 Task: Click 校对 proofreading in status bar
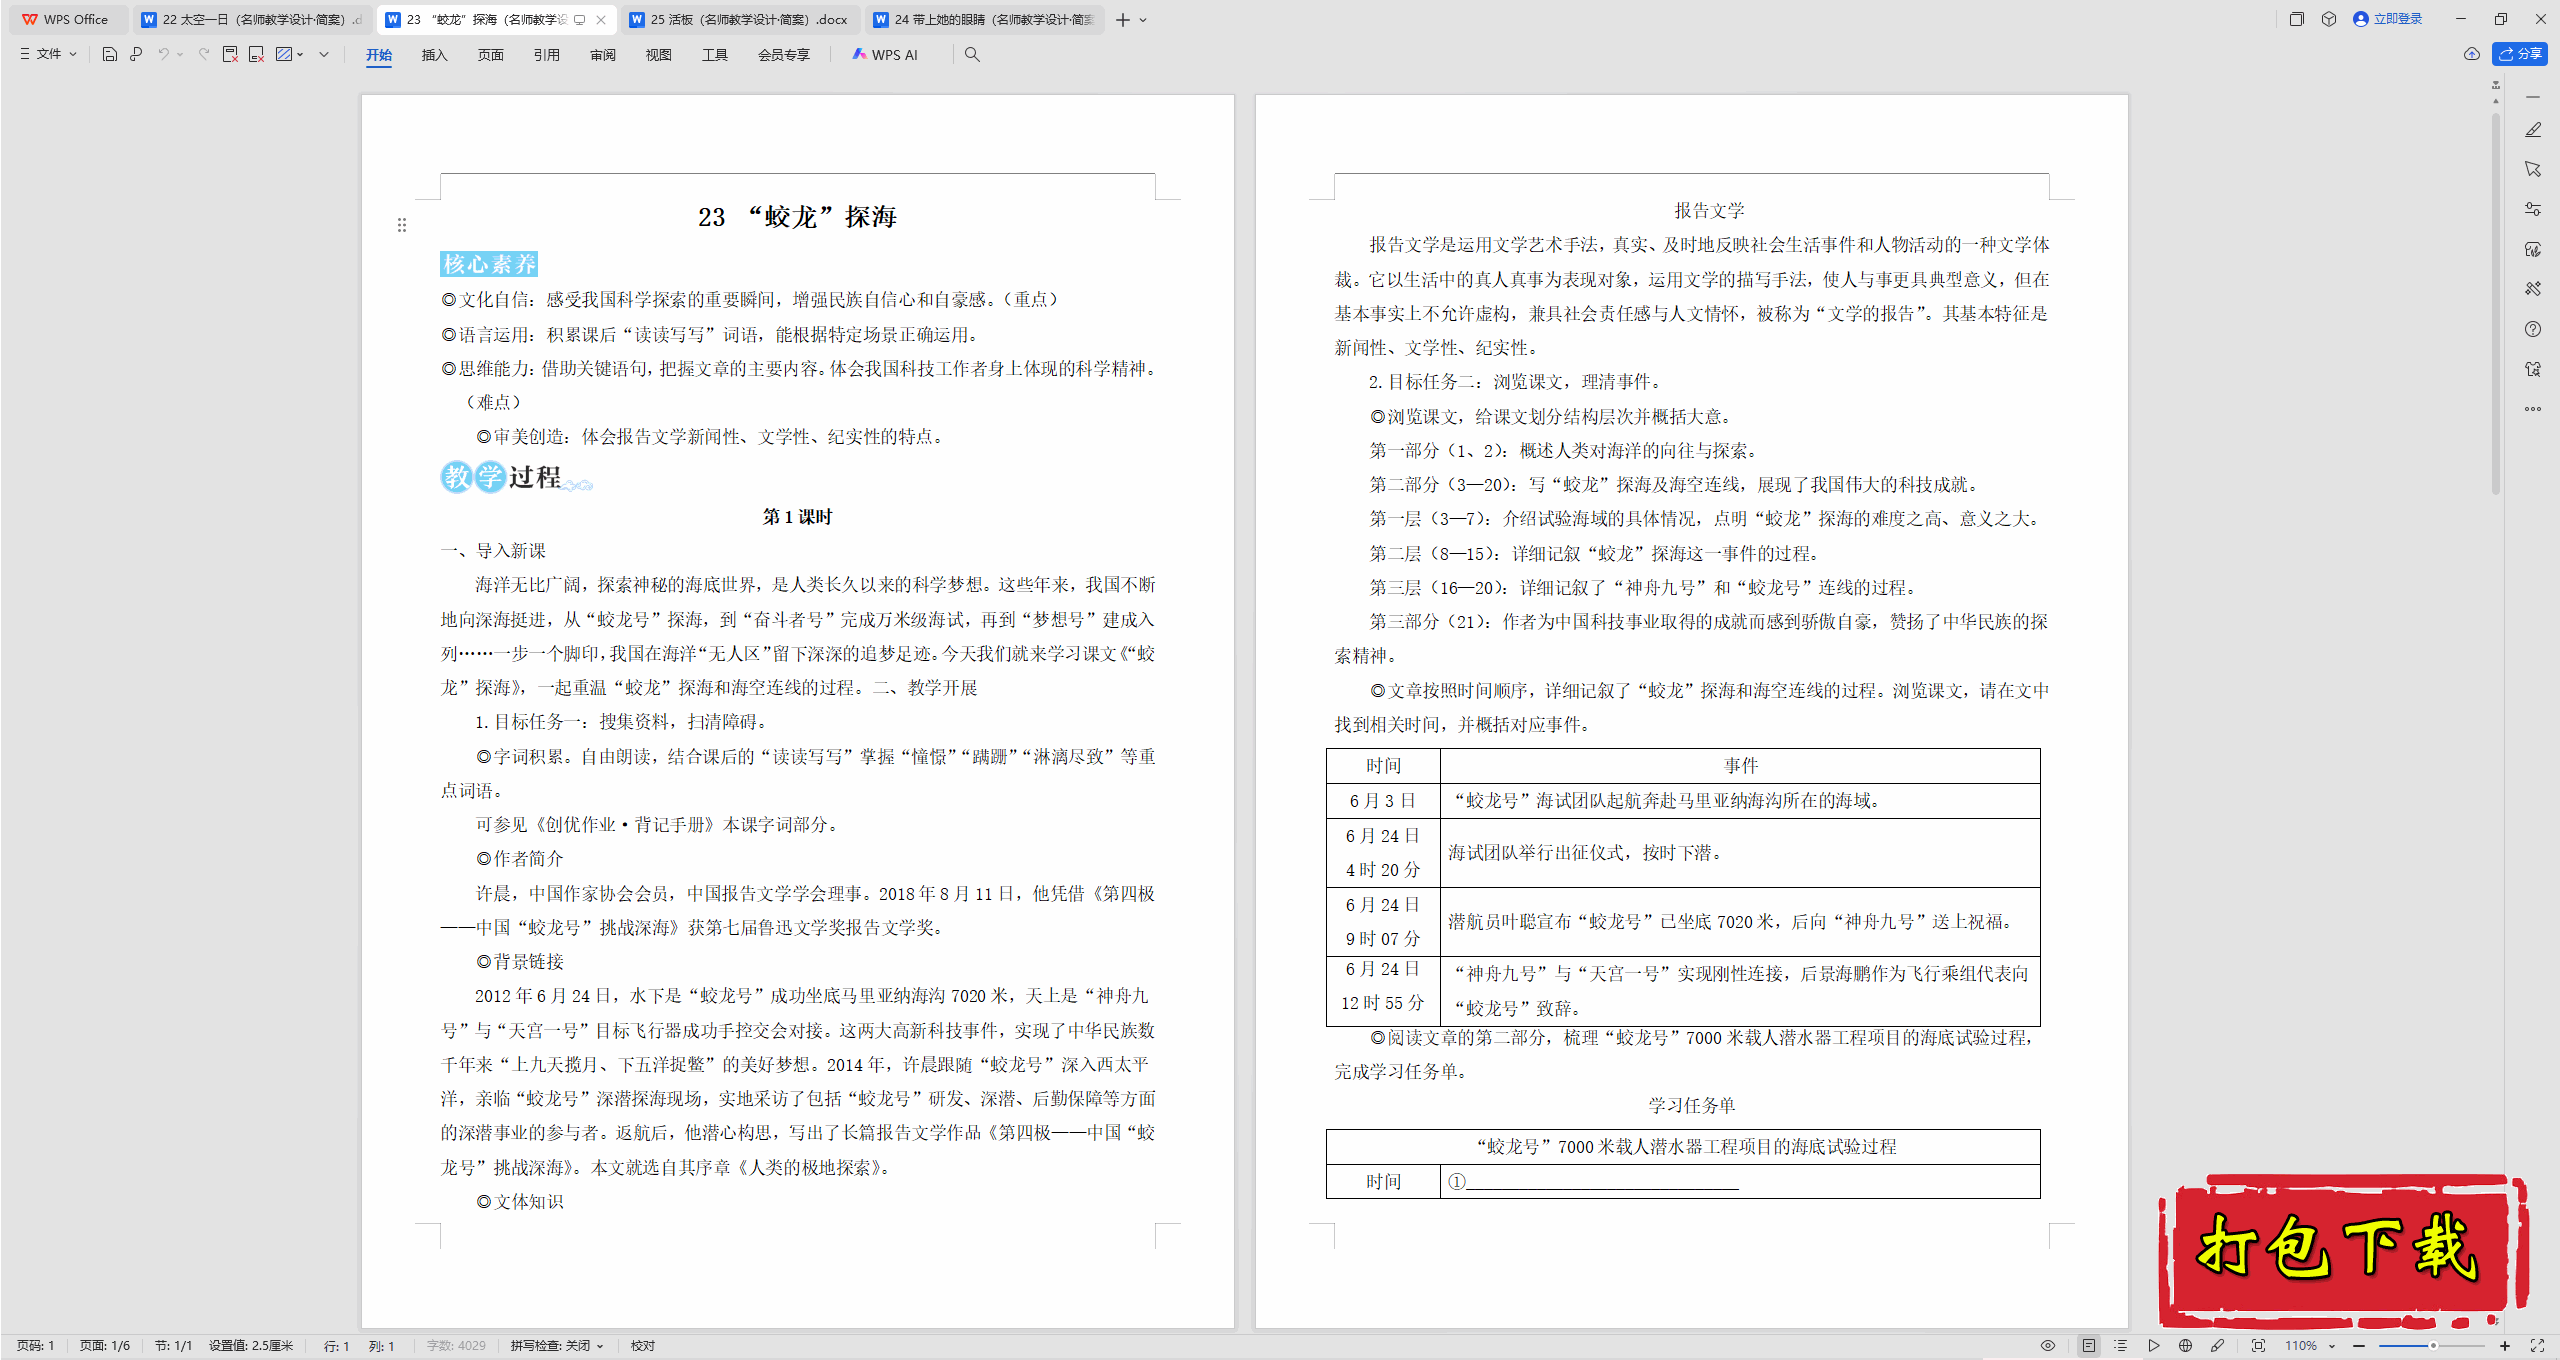click(x=643, y=1346)
